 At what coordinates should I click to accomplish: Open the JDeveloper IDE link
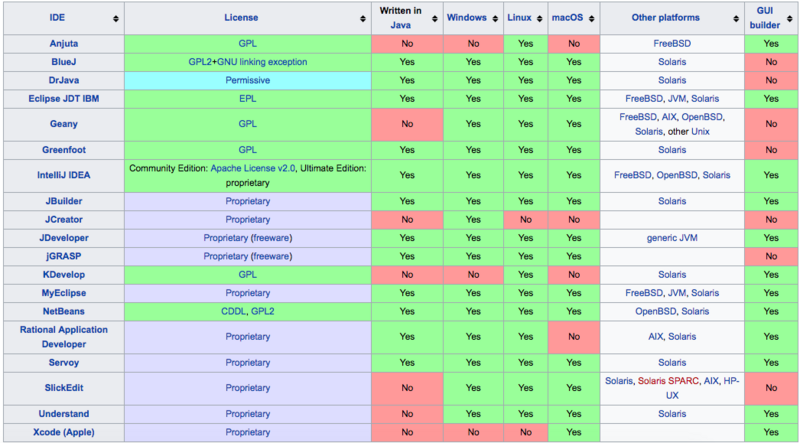(x=64, y=238)
